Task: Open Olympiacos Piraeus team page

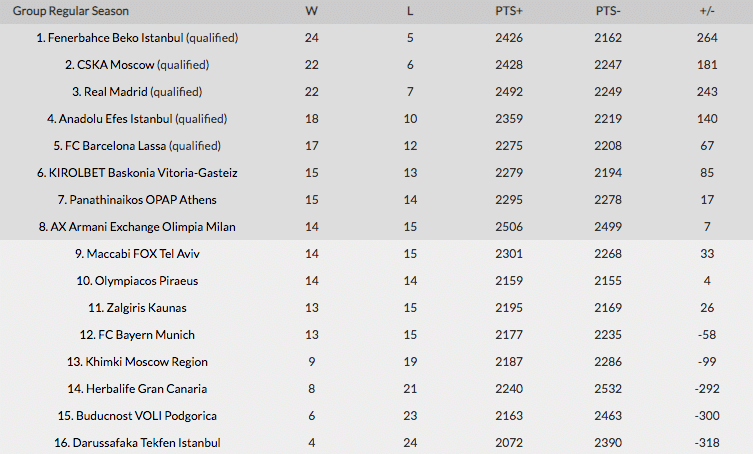Action: click(x=146, y=281)
